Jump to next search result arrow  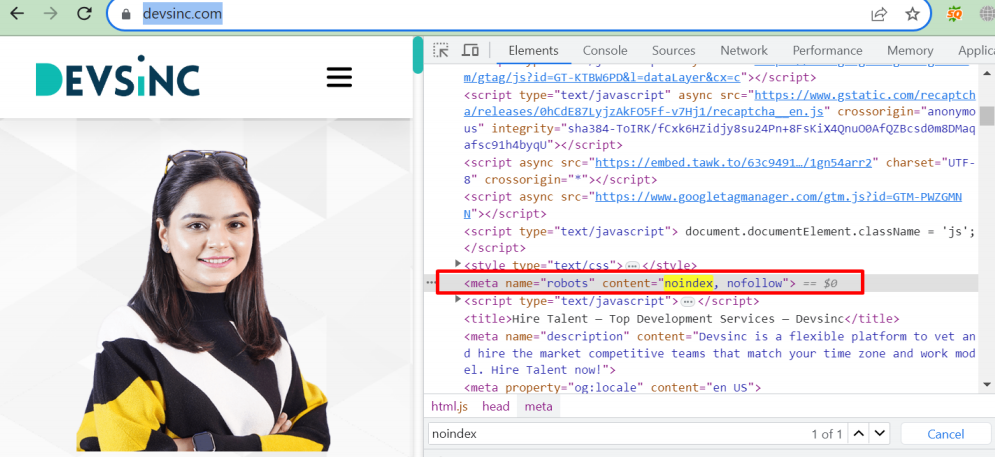[879, 434]
